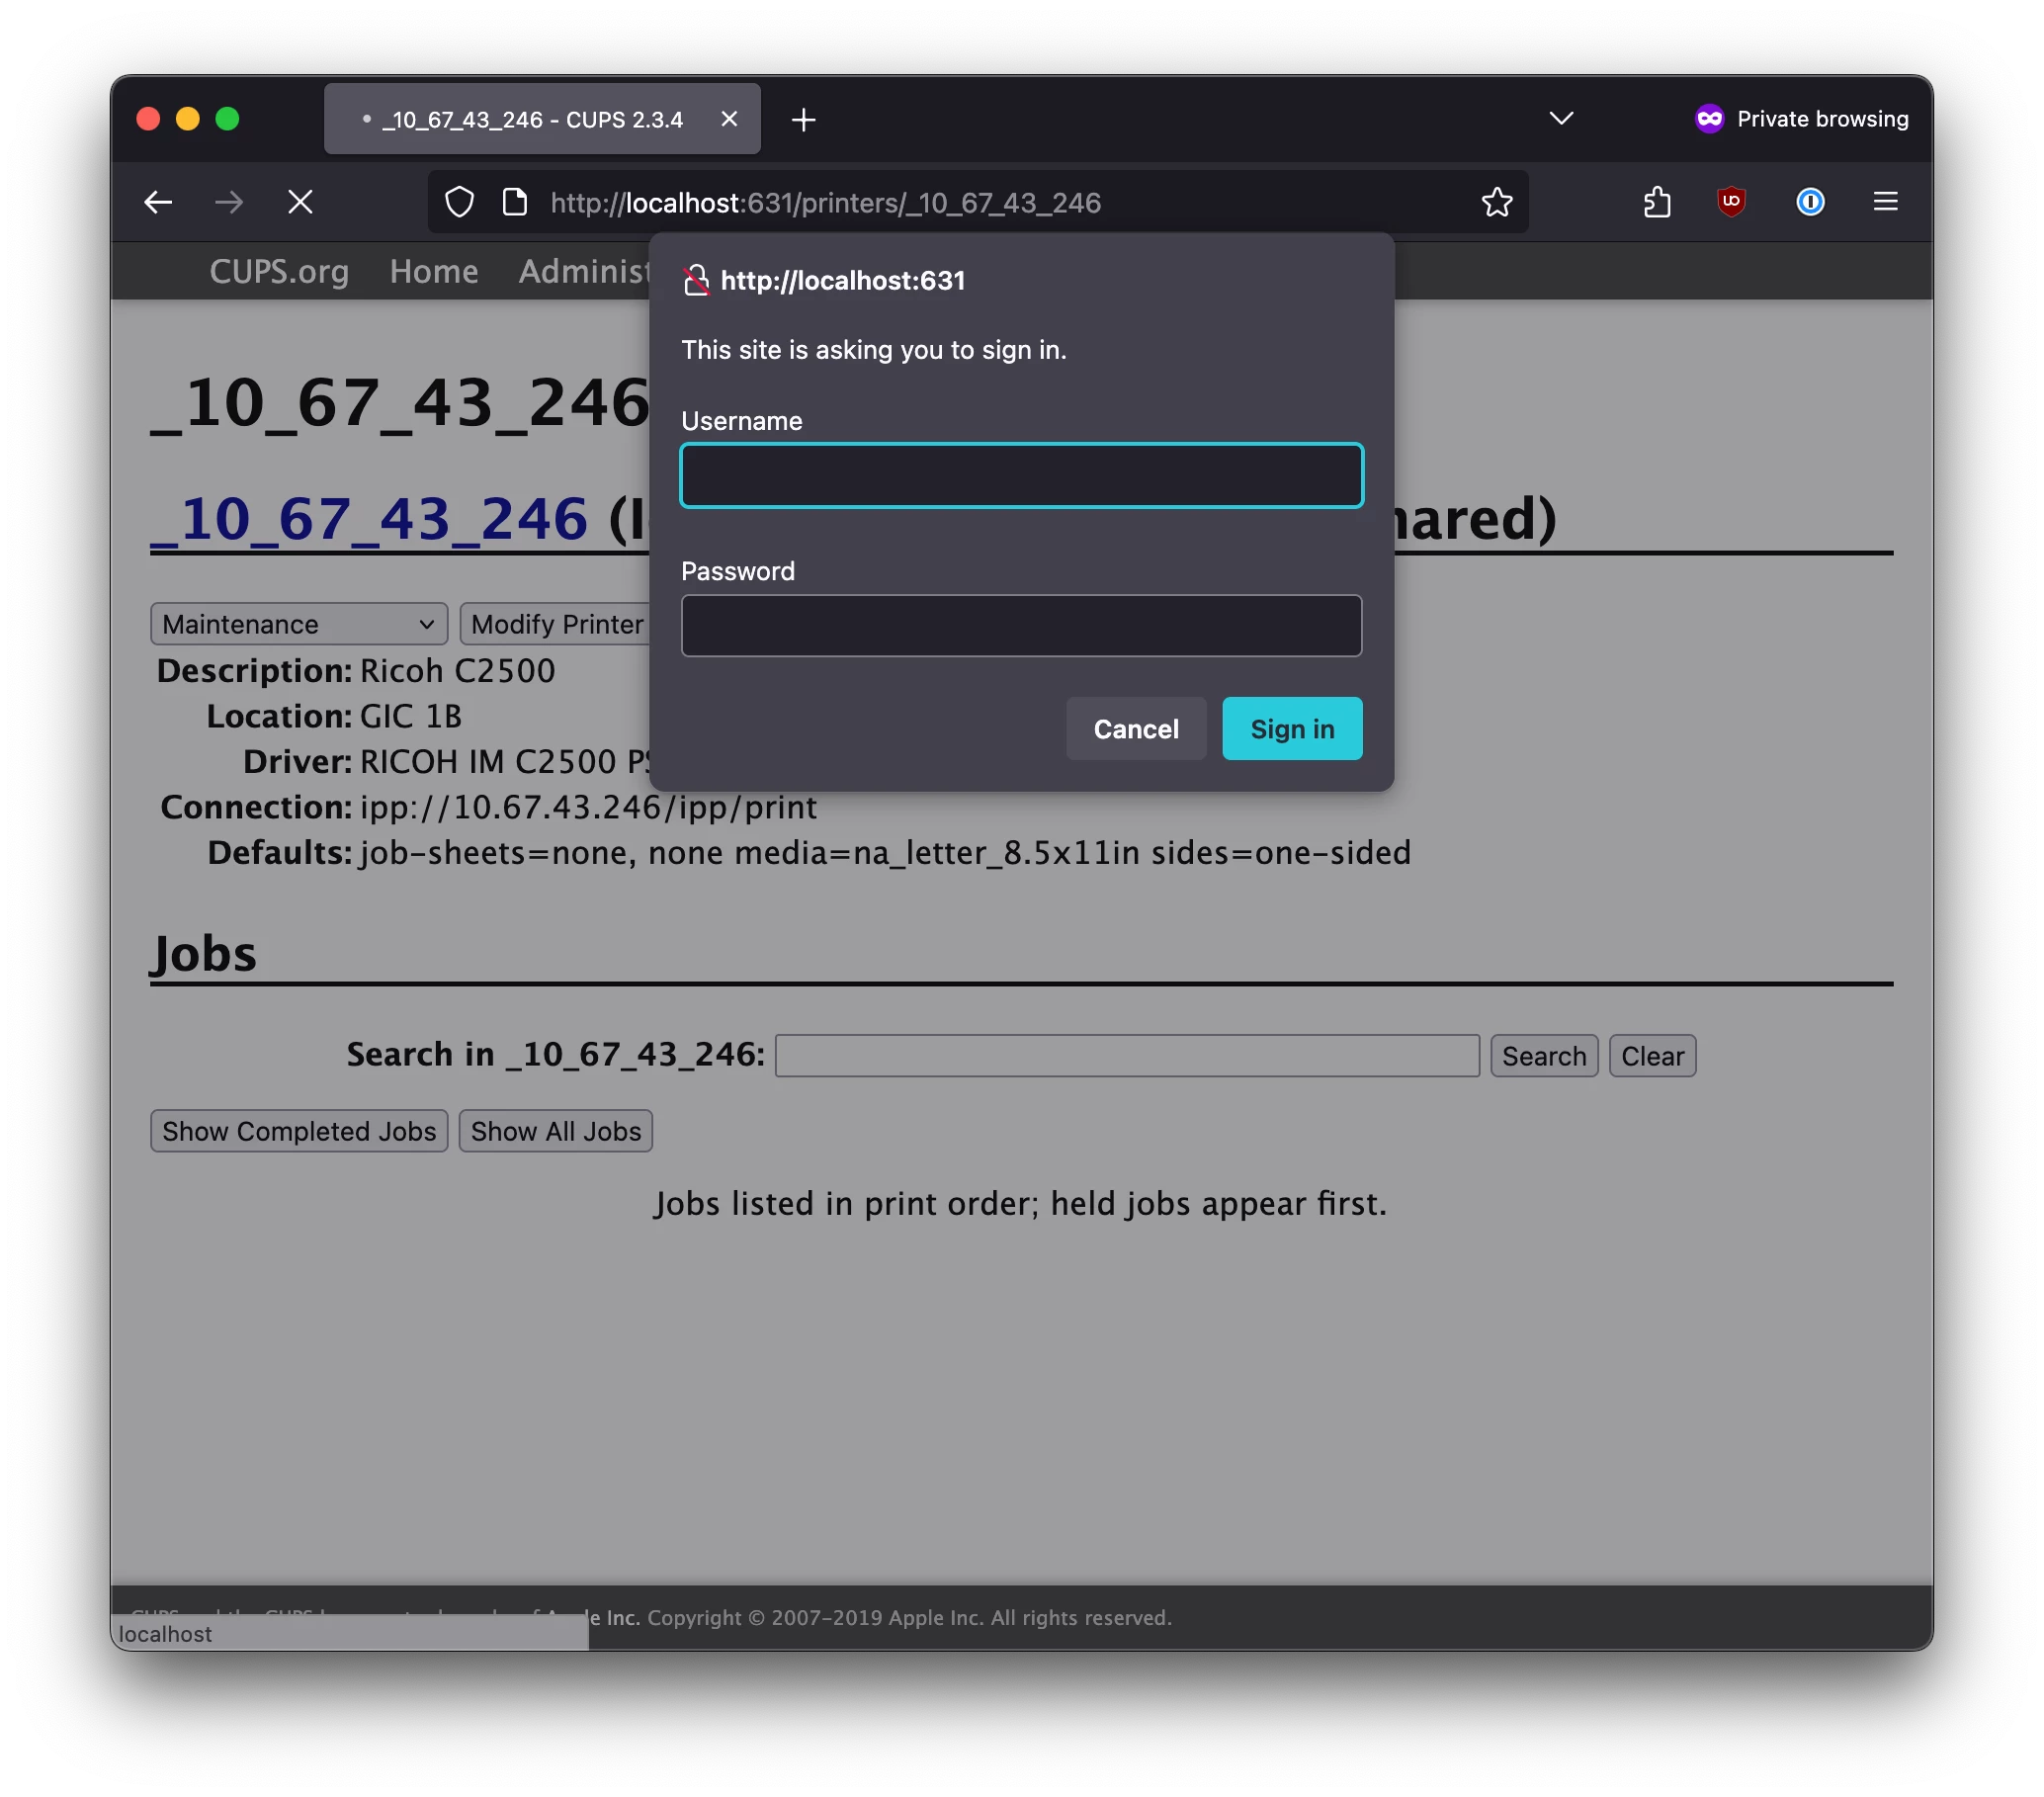Screen dimensions: 2044x1797
Task: Click the Home menu item
Action: click(433, 271)
